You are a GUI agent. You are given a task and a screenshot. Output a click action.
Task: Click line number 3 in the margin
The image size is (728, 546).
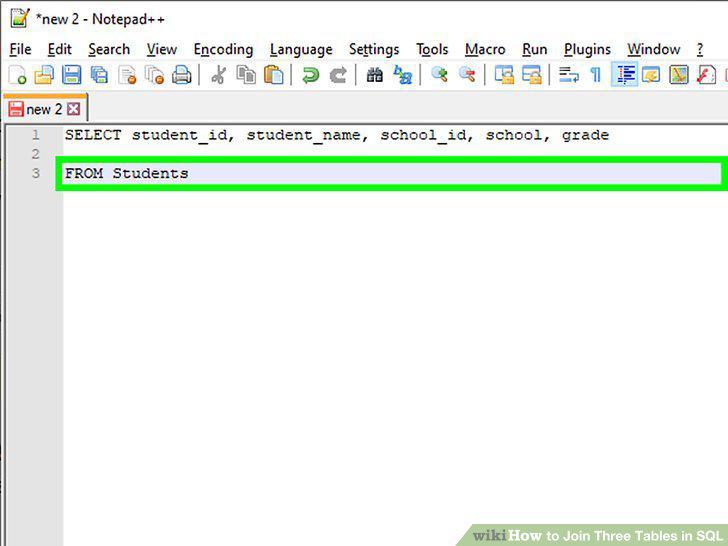pos(36,173)
